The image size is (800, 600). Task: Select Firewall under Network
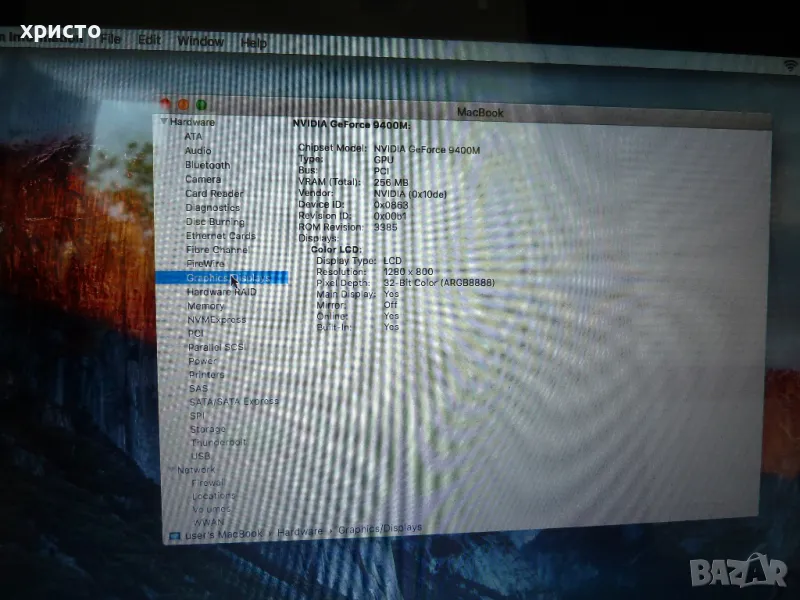coord(208,483)
